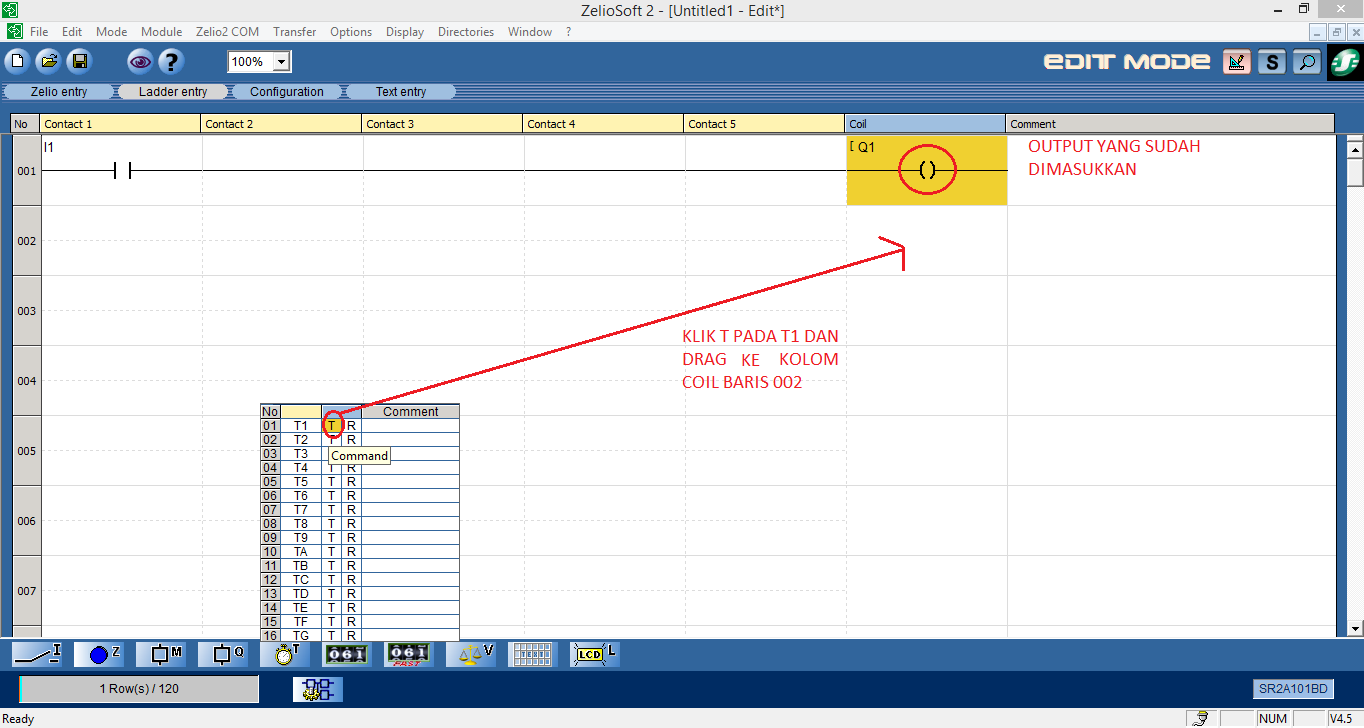Screen dimensions: 1364x728
Task: Select the Zx keys (Z) icon
Action: [x=99, y=655]
